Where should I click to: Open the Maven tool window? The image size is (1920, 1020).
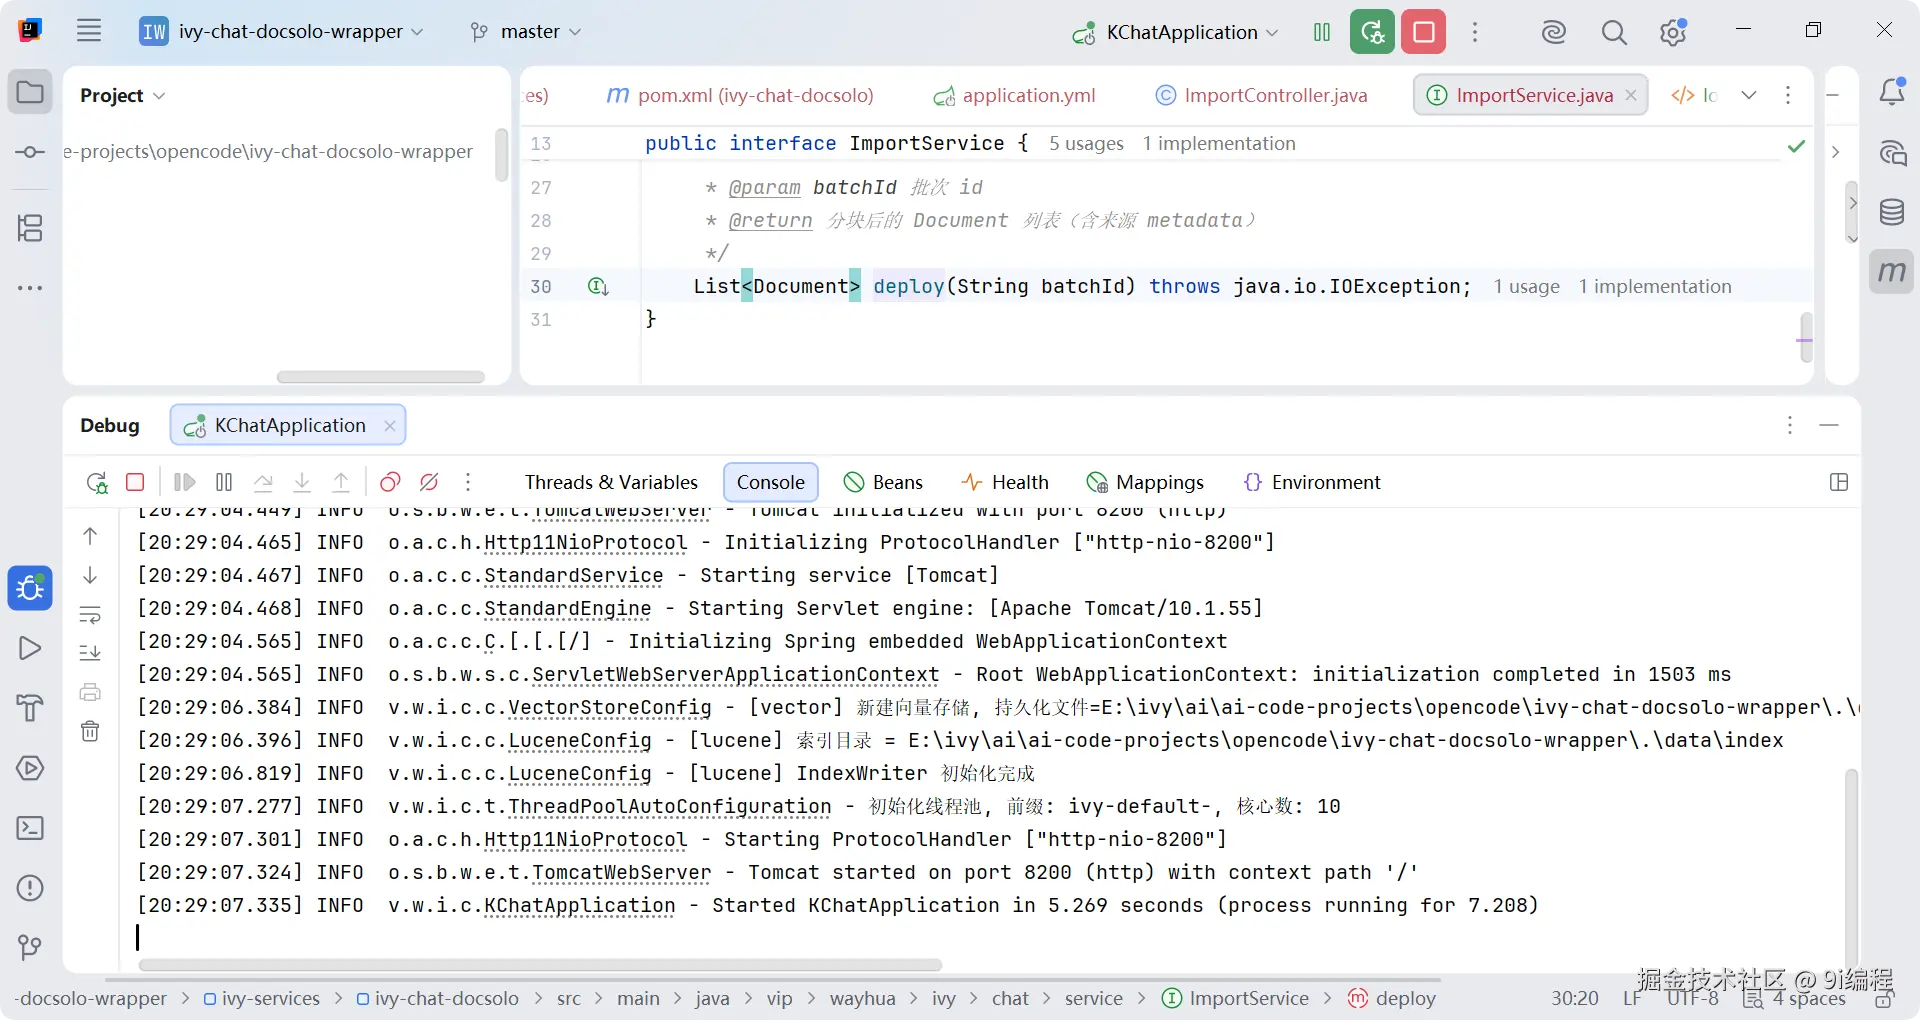1891,272
